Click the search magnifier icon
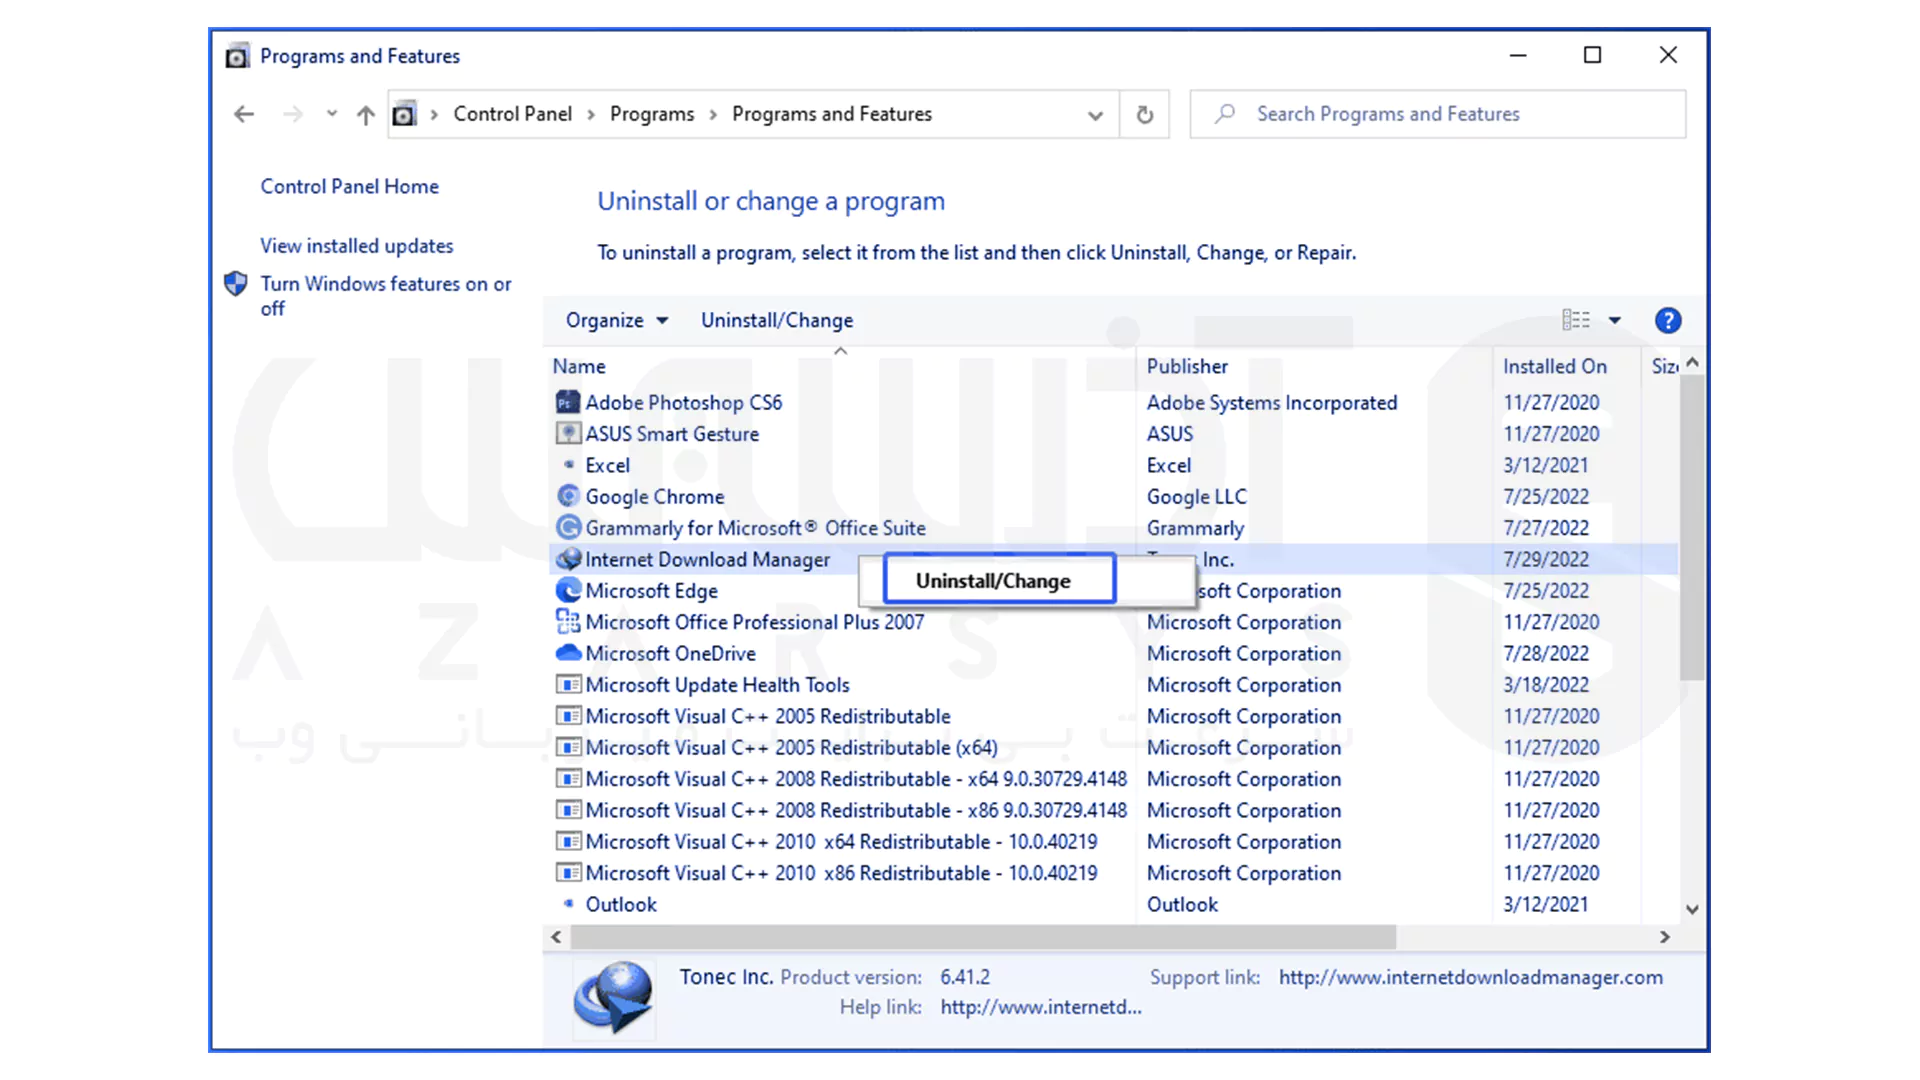Screen dimensions: 1920x1080 (x=1225, y=114)
